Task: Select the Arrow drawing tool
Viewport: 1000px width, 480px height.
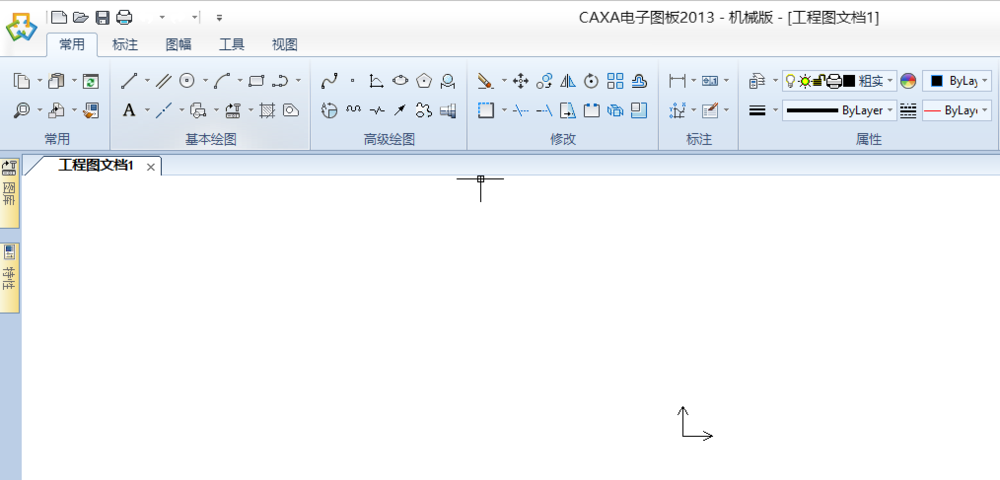Action: pyautogui.click(x=400, y=110)
